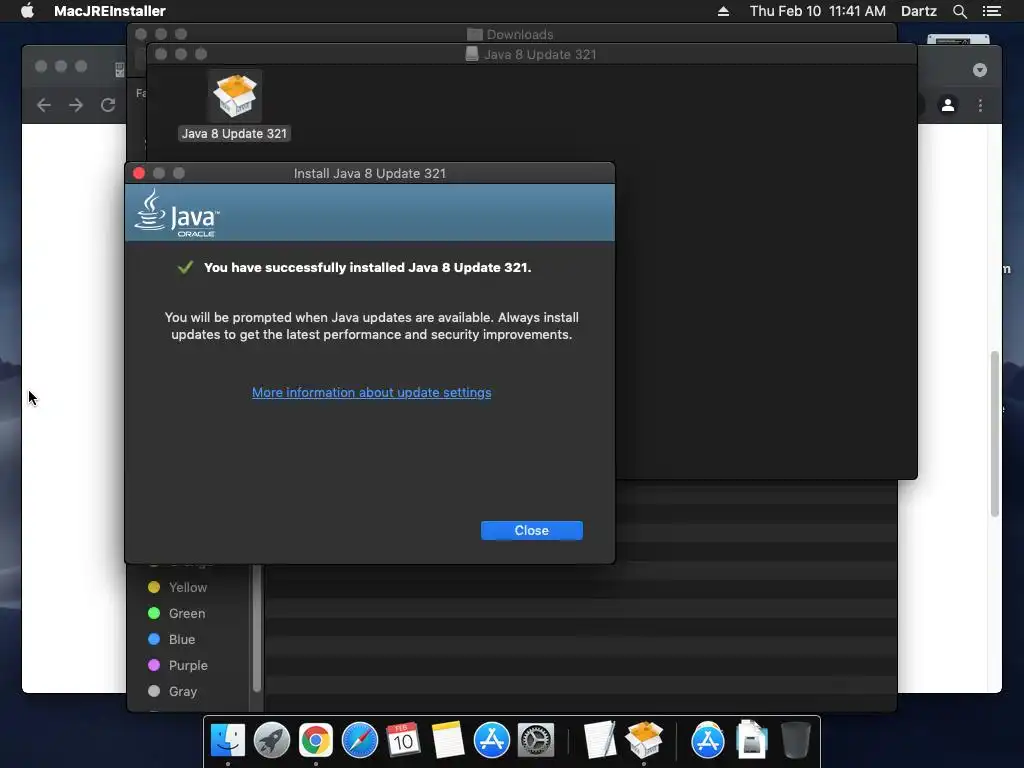Open Safari from the Dock
Image resolution: width=1024 pixels, height=768 pixels.
(359, 740)
